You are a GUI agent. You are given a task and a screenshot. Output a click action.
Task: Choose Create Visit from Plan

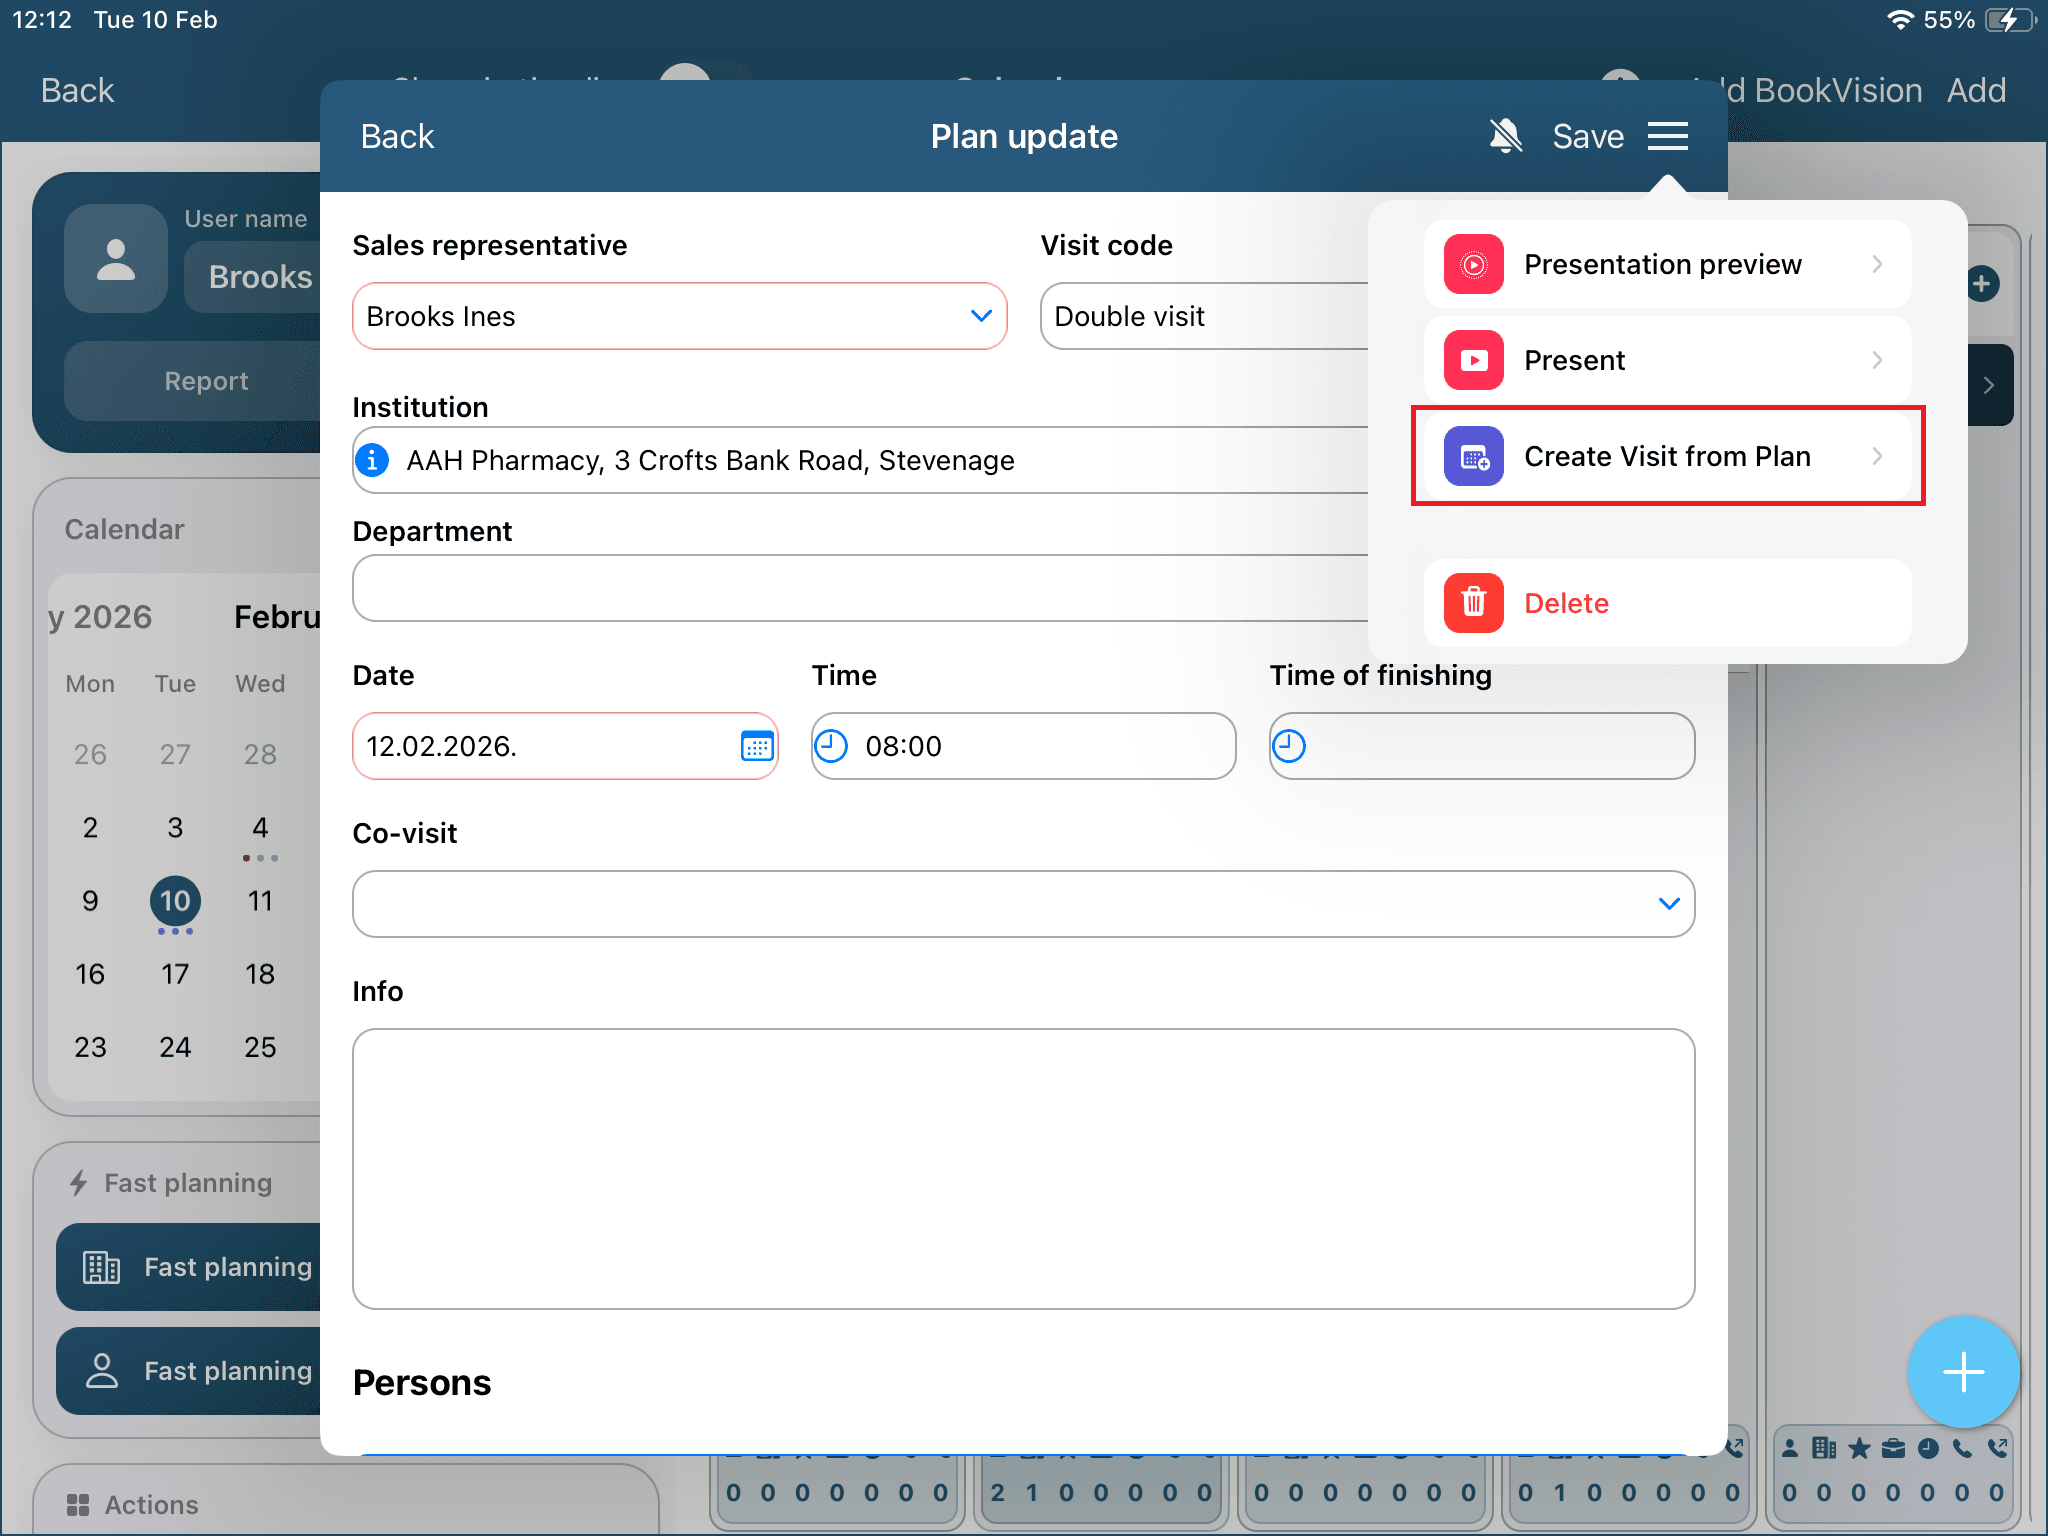point(1666,457)
